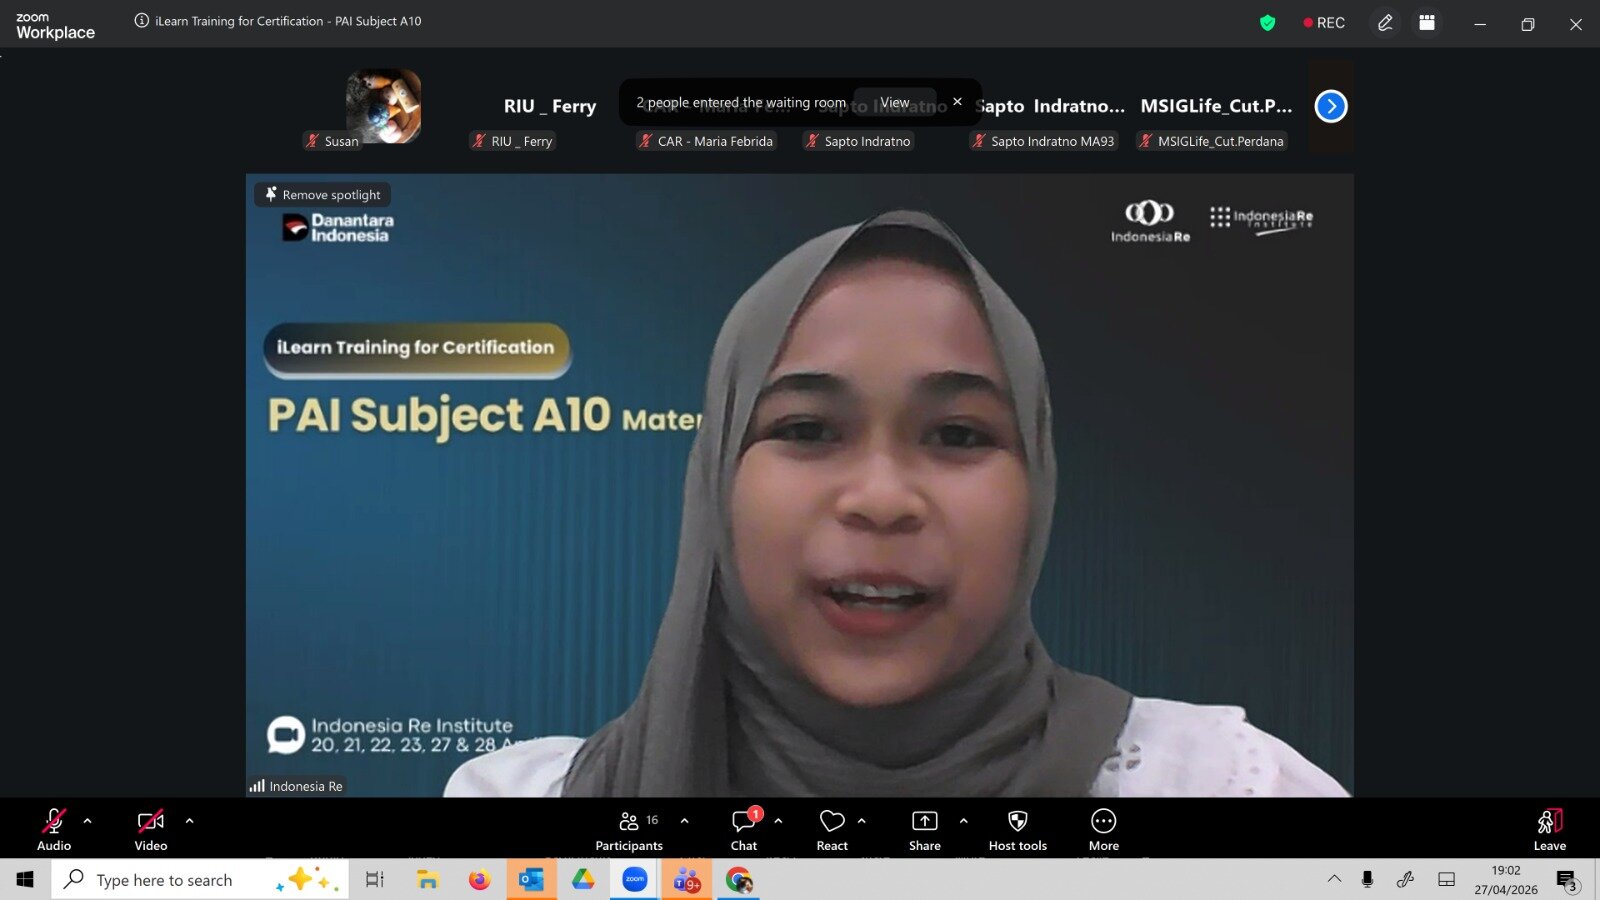The image size is (1600, 900).
Task: Switch to Zoom taskbar icon
Action: (635, 880)
